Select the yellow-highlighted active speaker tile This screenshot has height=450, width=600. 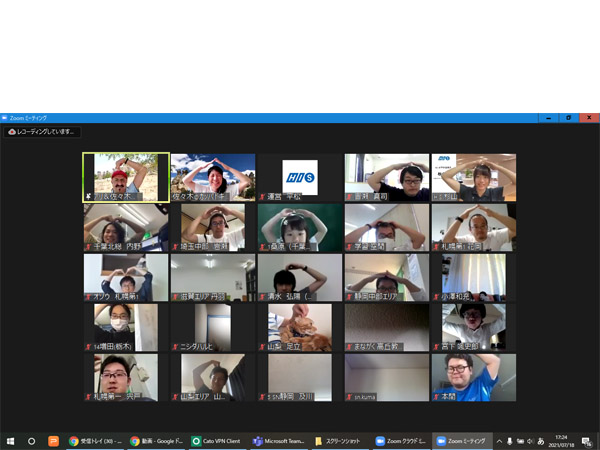pos(126,177)
